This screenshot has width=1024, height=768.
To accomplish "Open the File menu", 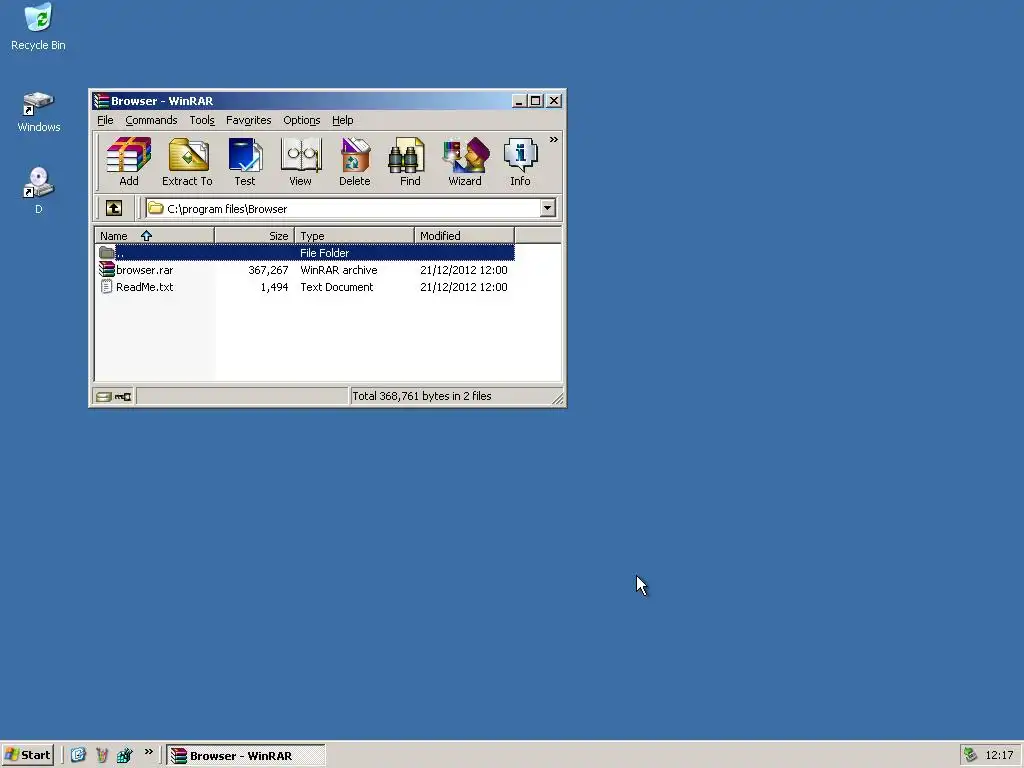I will tap(105, 120).
